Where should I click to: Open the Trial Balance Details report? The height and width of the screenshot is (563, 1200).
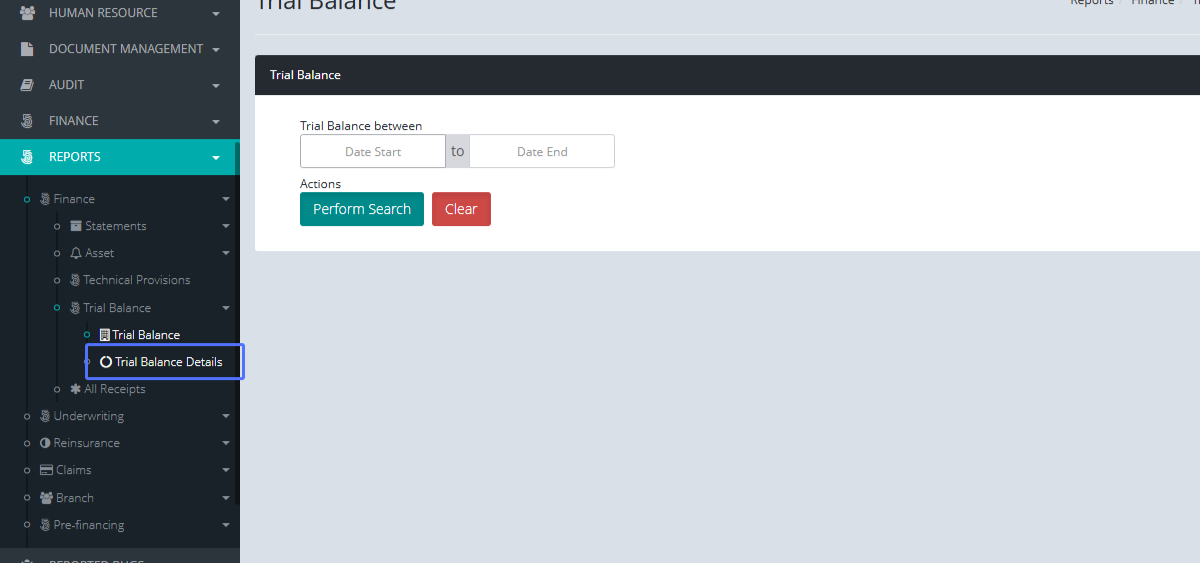(x=168, y=362)
